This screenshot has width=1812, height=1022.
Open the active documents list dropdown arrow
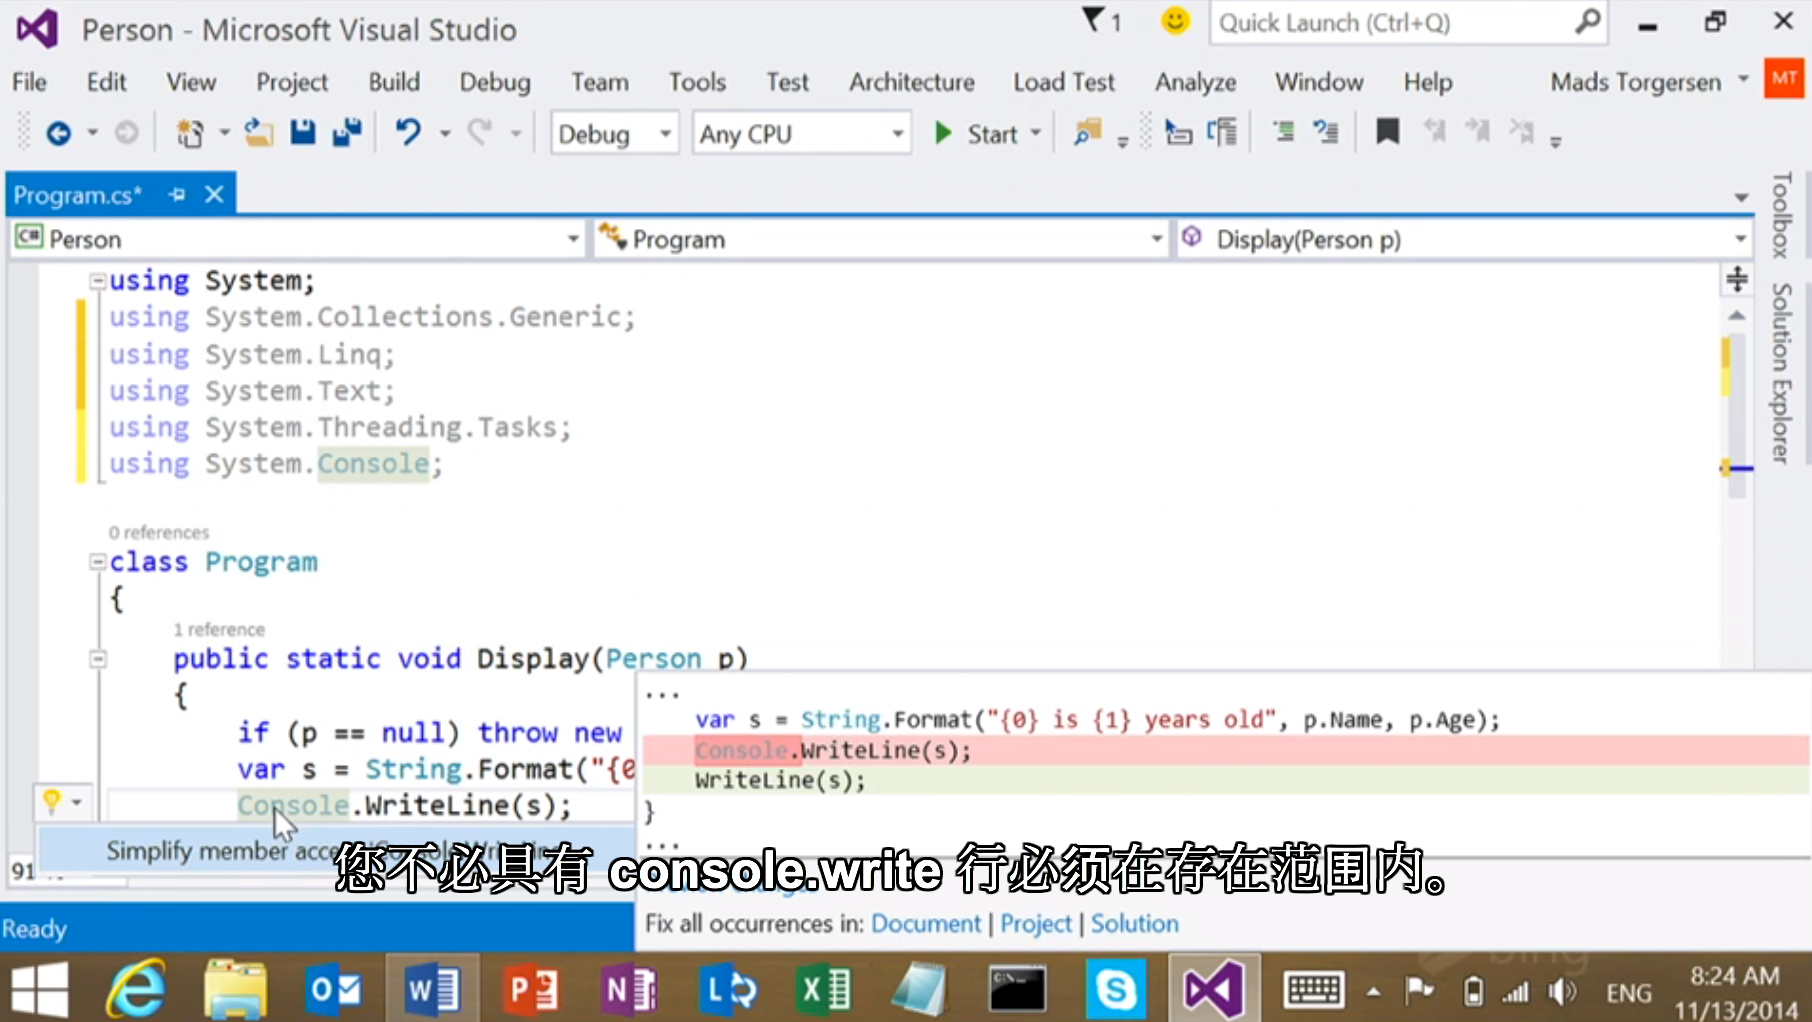click(1741, 197)
